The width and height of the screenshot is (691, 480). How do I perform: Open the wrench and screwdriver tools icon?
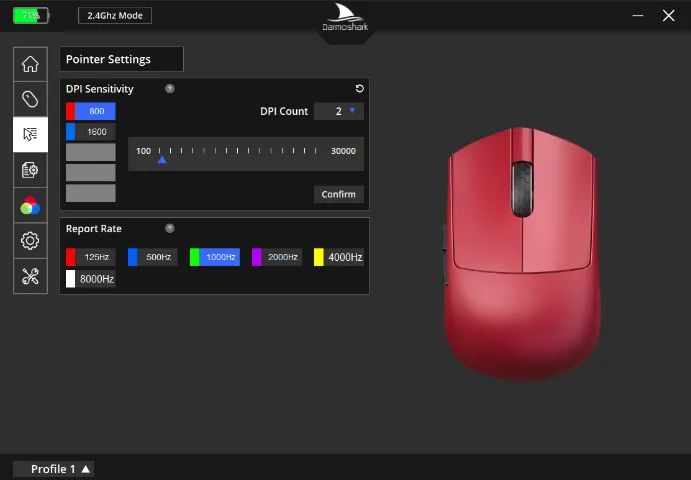pyautogui.click(x=30, y=276)
